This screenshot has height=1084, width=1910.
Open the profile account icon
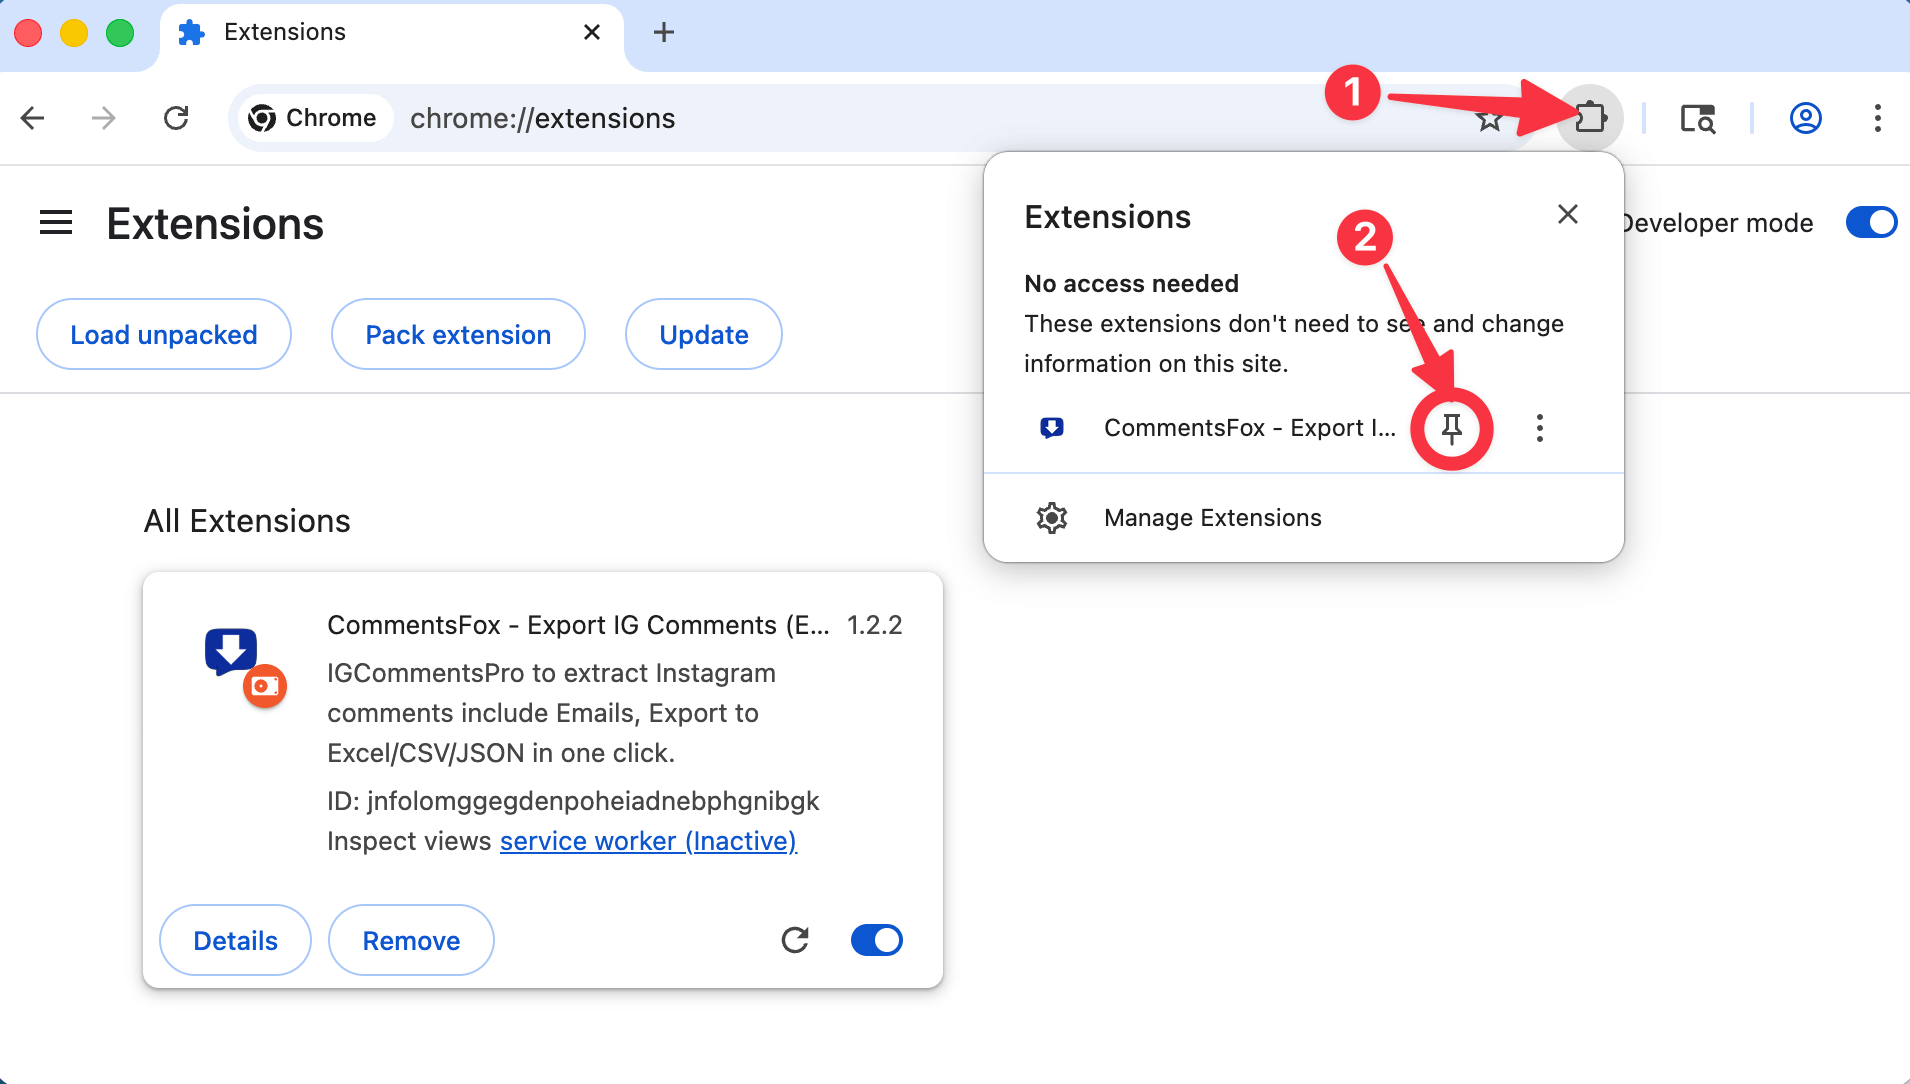coord(1803,118)
